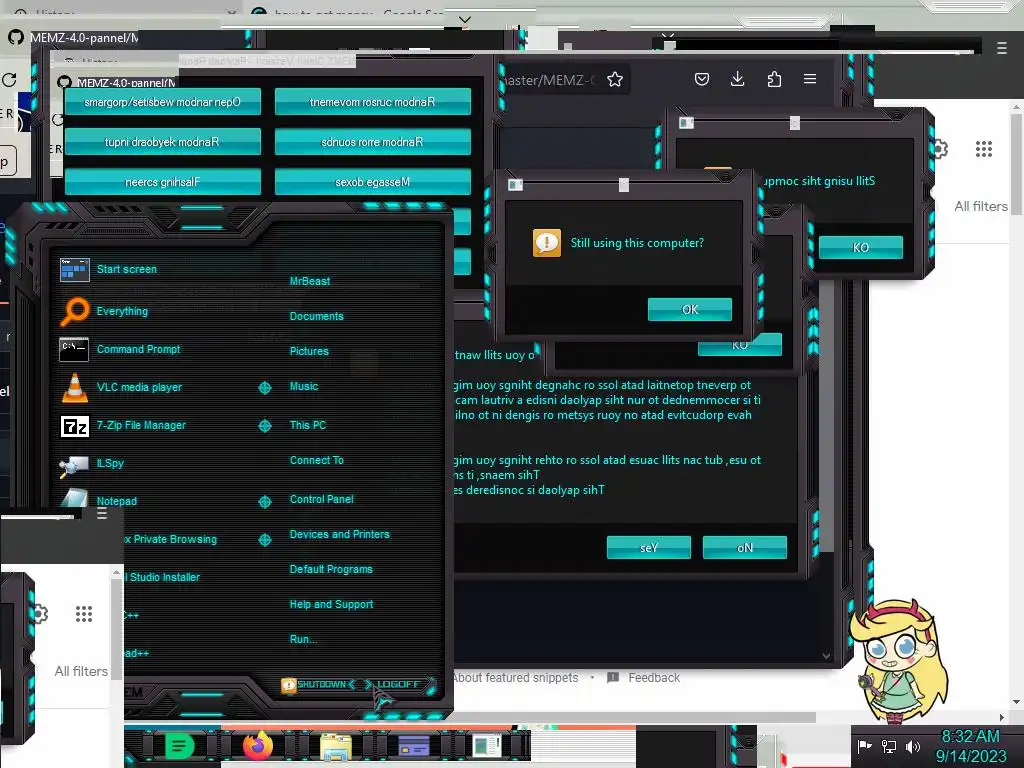The image size is (1024, 768).
Task: Click 'sexob egasseM' panel button
Action: pyautogui.click(x=372, y=182)
